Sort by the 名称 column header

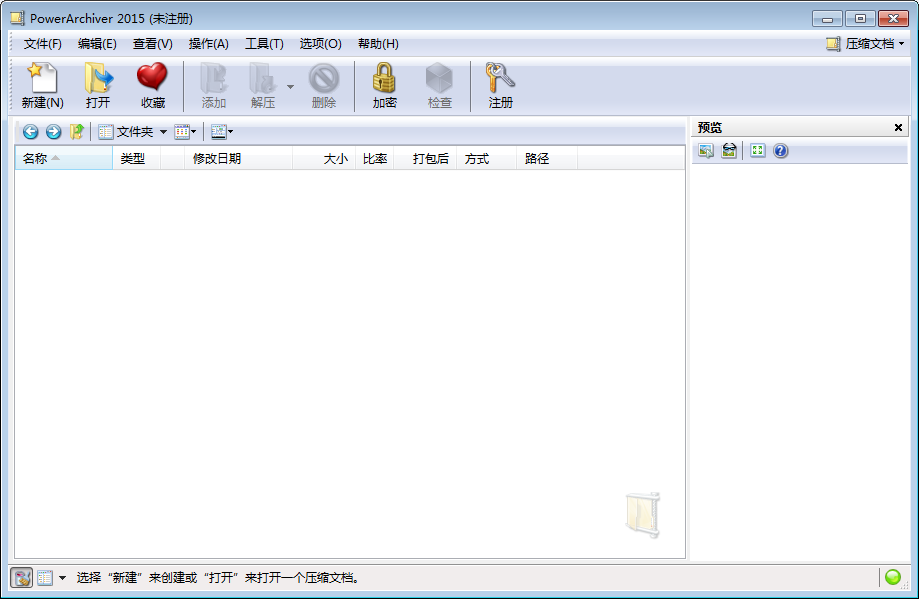click(x=64, y=159)
